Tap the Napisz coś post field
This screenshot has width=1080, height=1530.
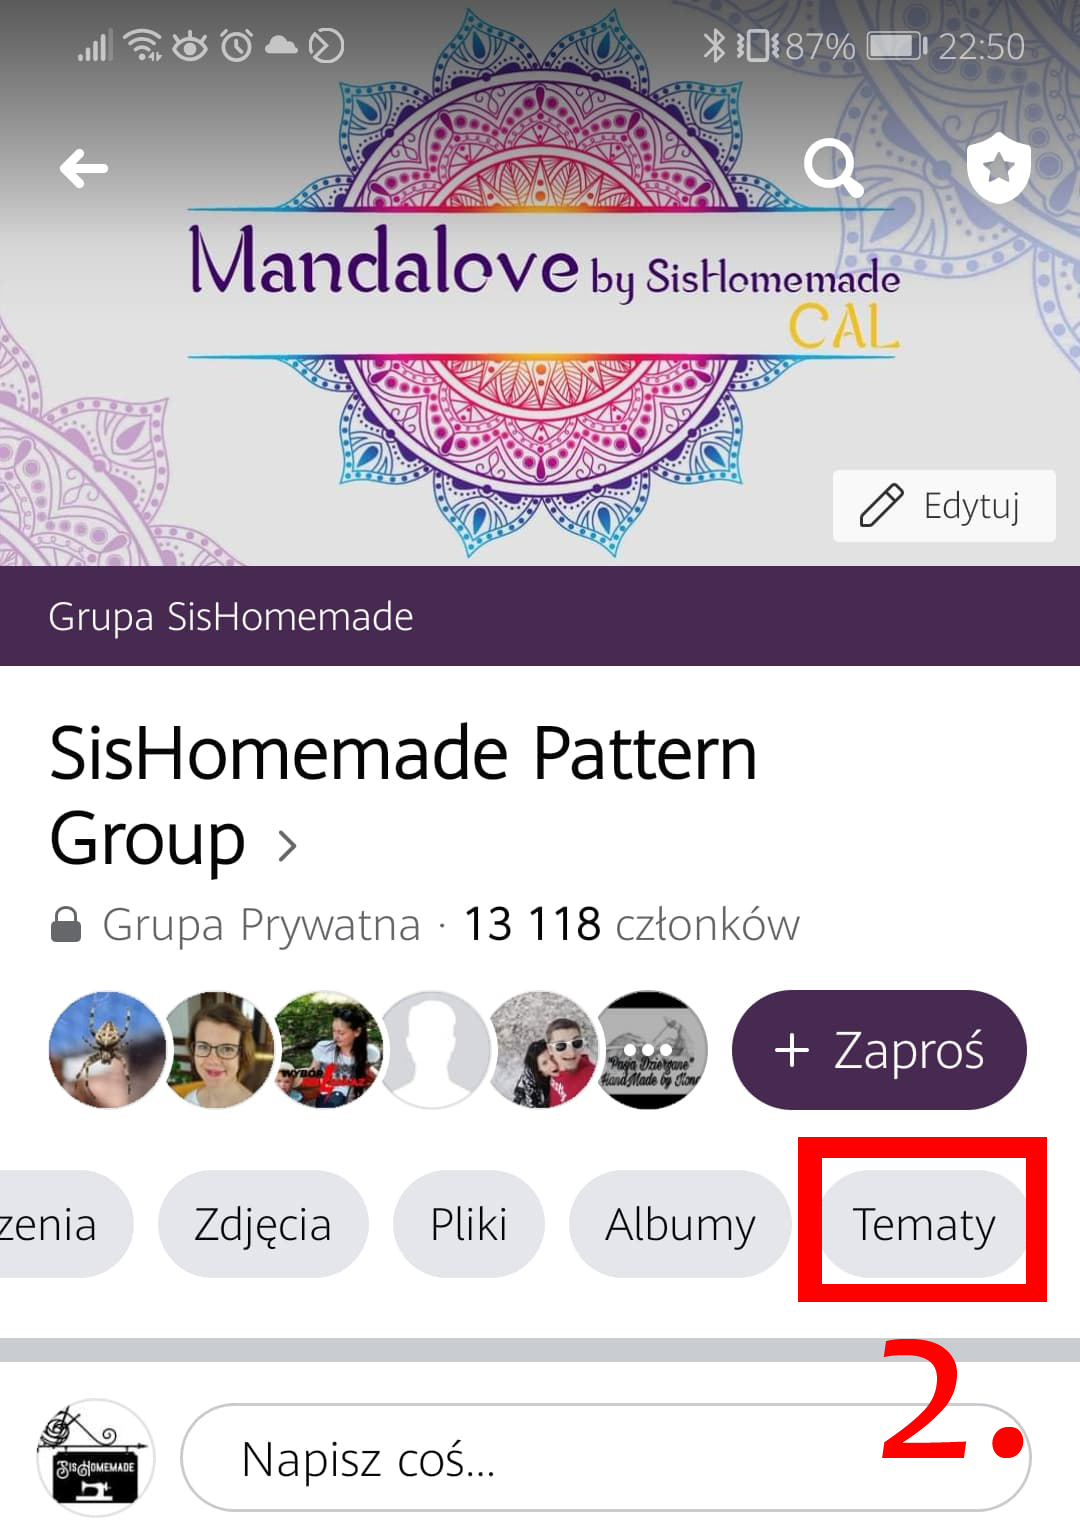(x=606, y=1458)
